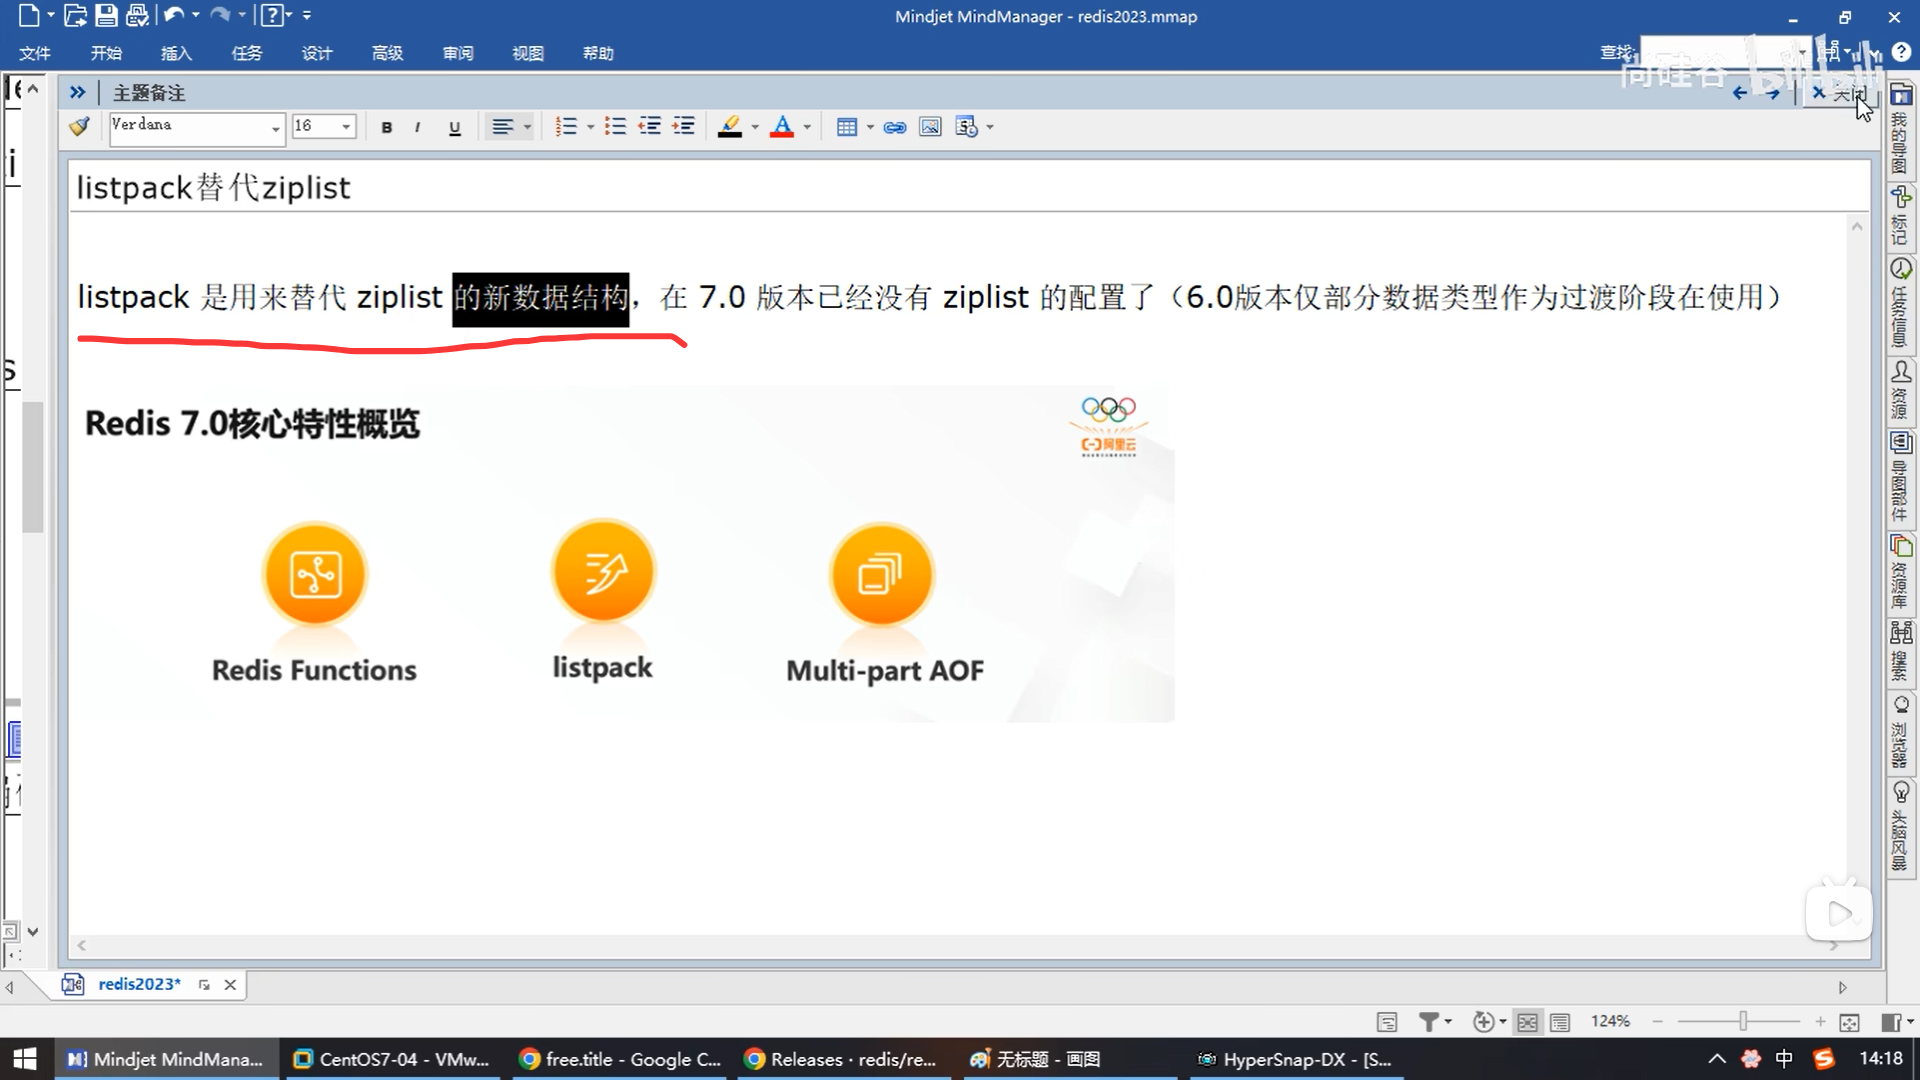Toggle italic formatting in notes toolbar
Image resolution: width=1920 pixels, height=1080 pixels.
[417, 127]
